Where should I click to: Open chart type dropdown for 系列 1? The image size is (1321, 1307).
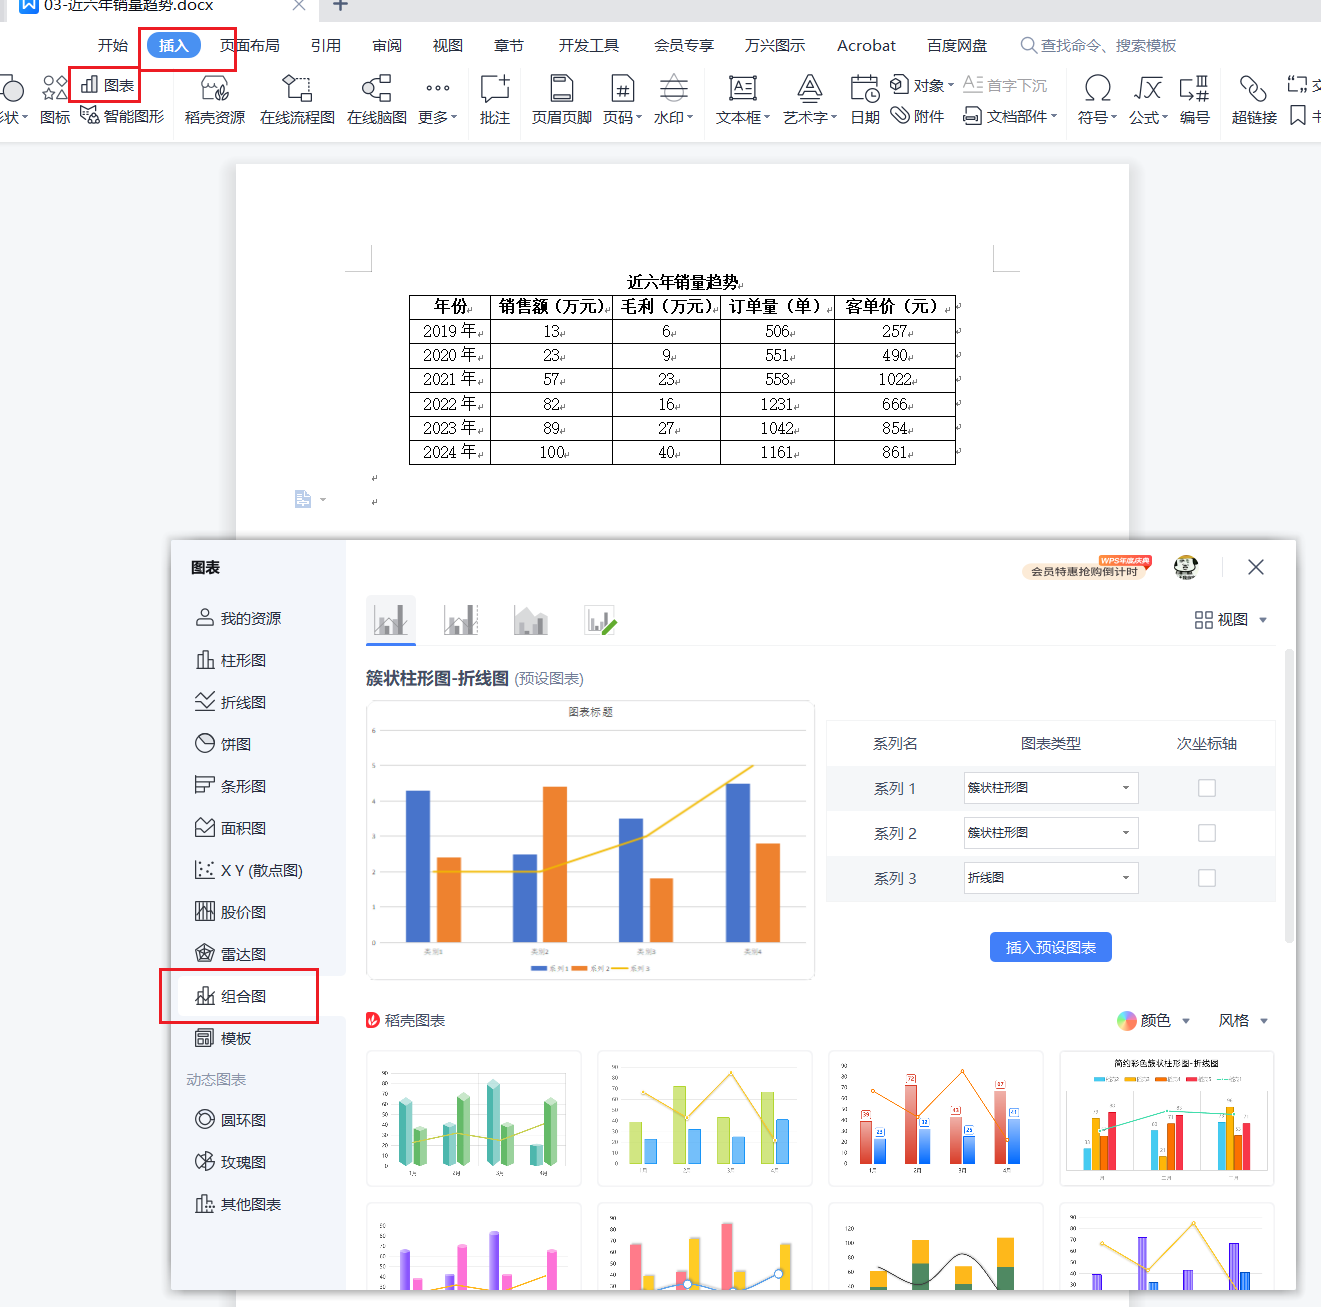[1050, 788]
